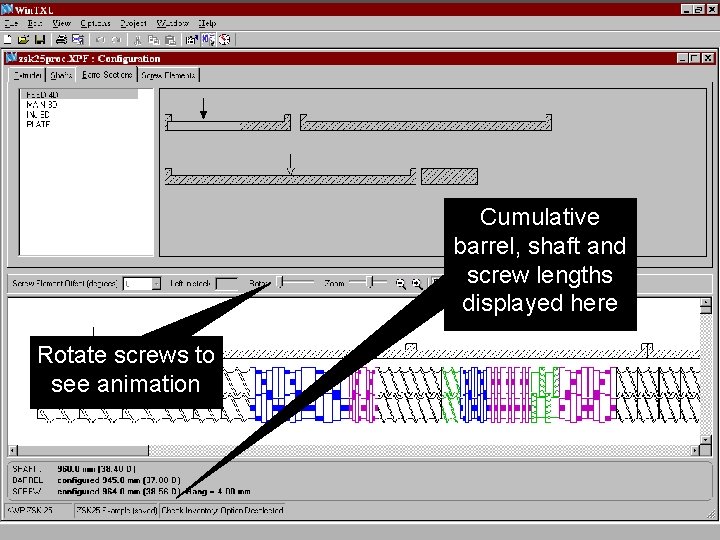The image size is (720, 540).
Task: Open the File menu
Action: click(x=11, y=23)
